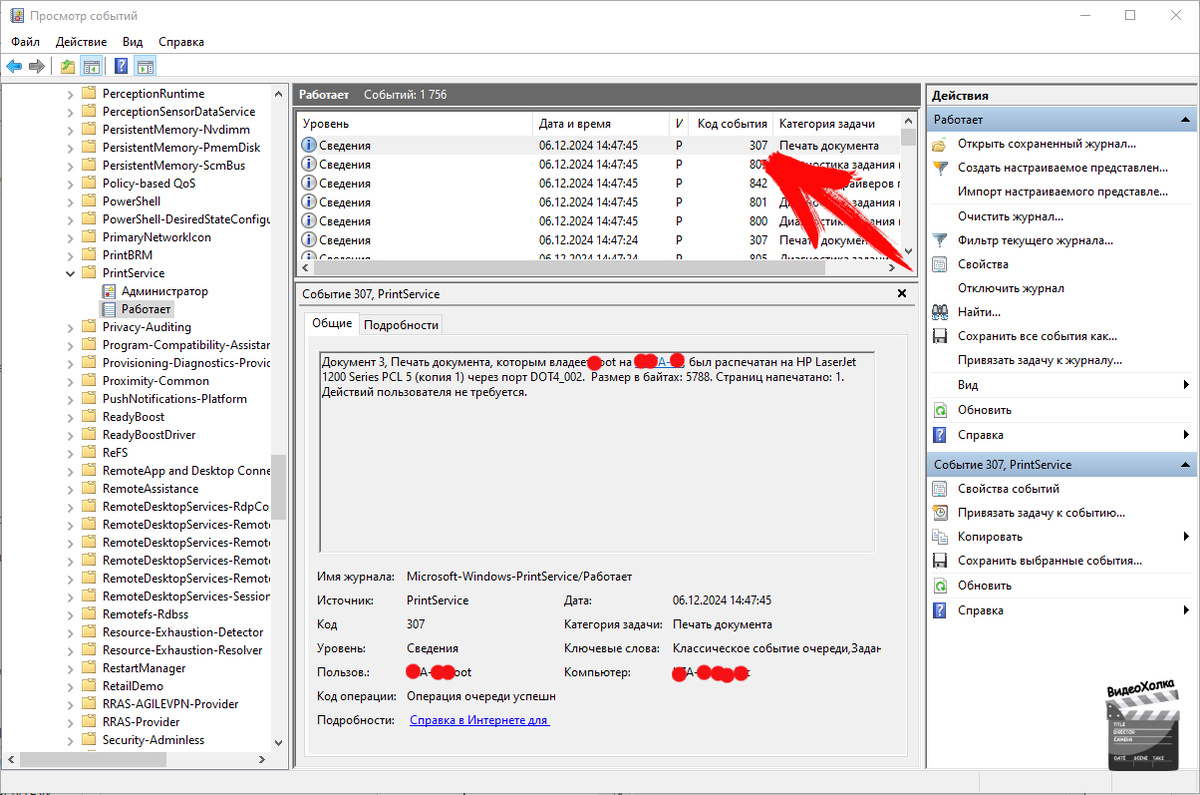Sort by Код события column header
Screen dimensions: 1200x795
(x=732, y=124)
